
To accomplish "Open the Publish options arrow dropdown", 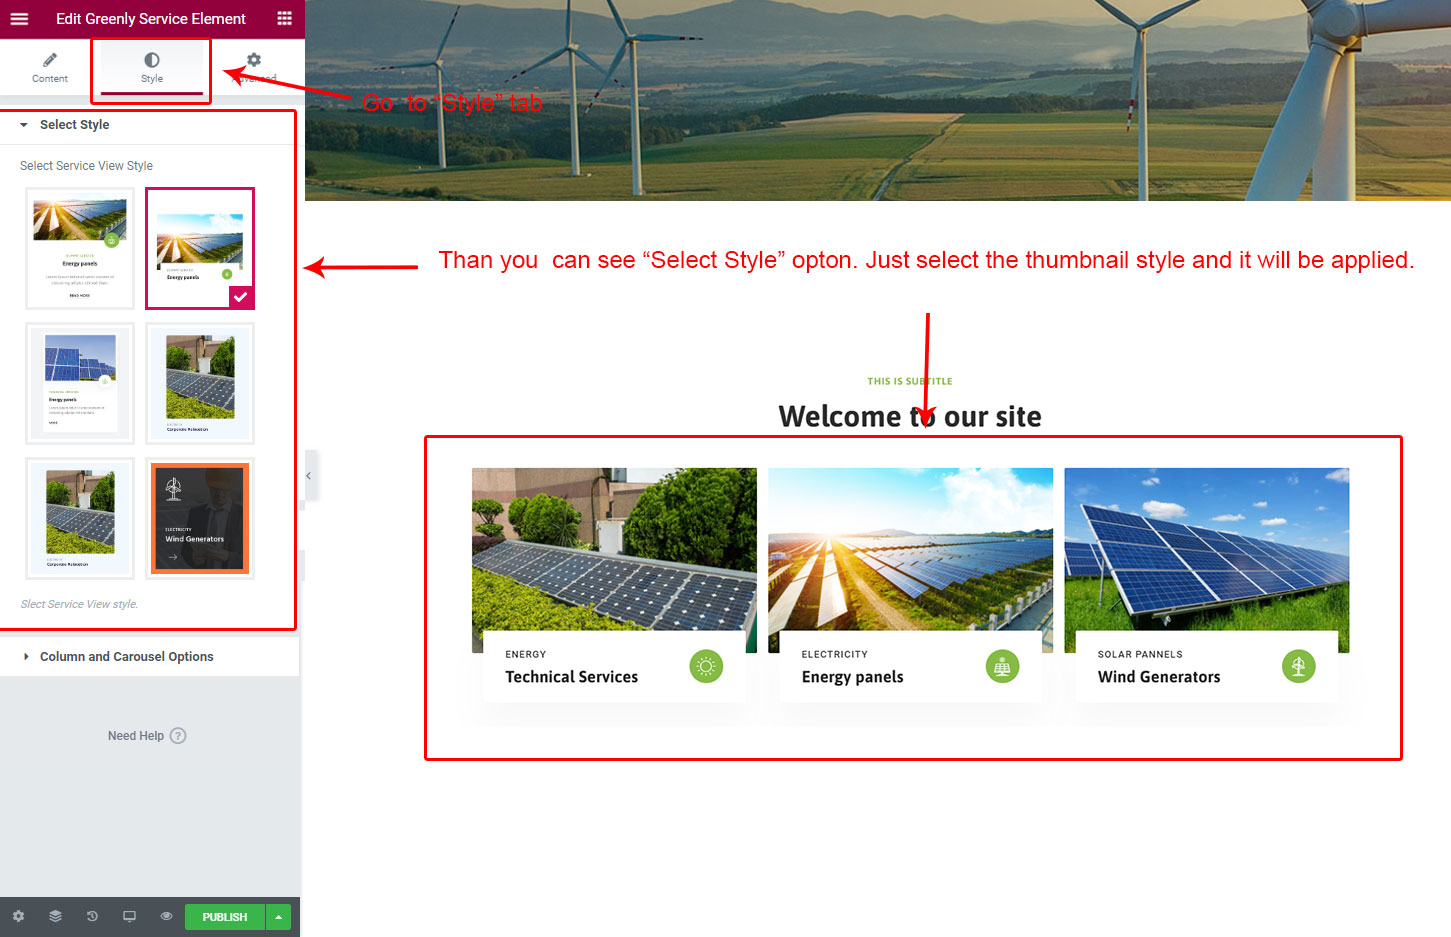I will click(279, 917).
